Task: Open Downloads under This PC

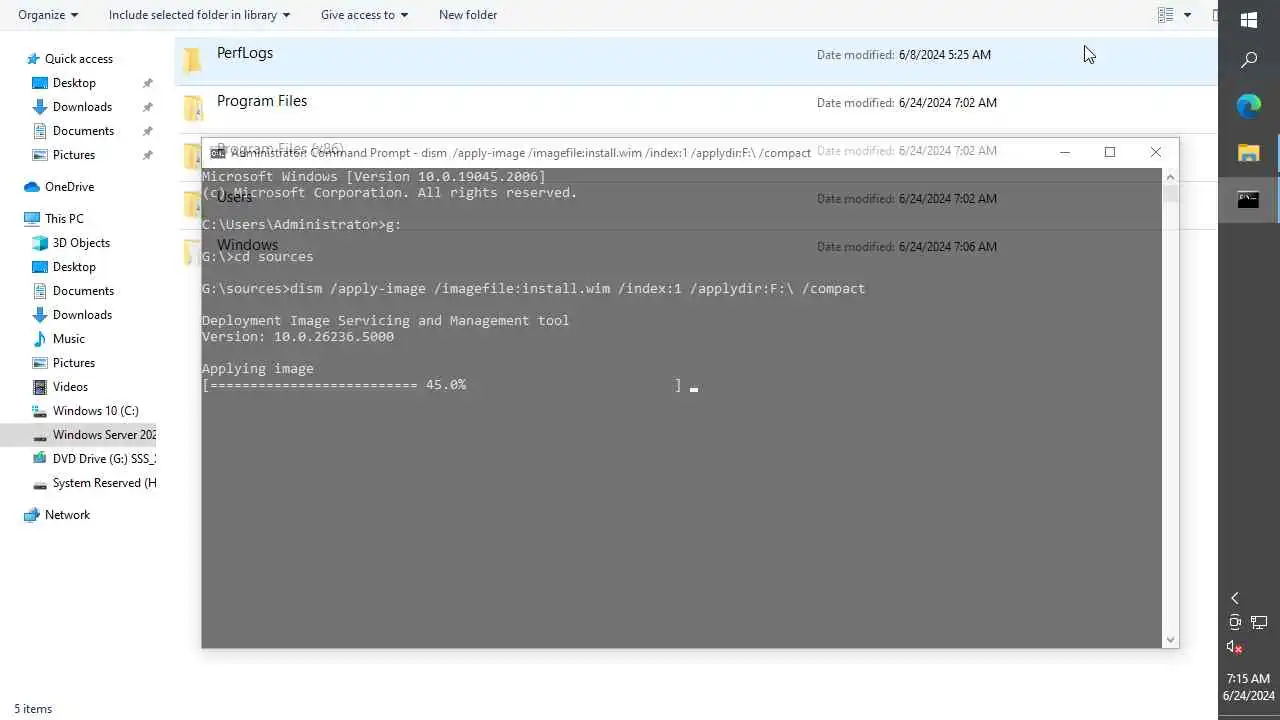Action: pyautogui.click(x=82, y=315)
